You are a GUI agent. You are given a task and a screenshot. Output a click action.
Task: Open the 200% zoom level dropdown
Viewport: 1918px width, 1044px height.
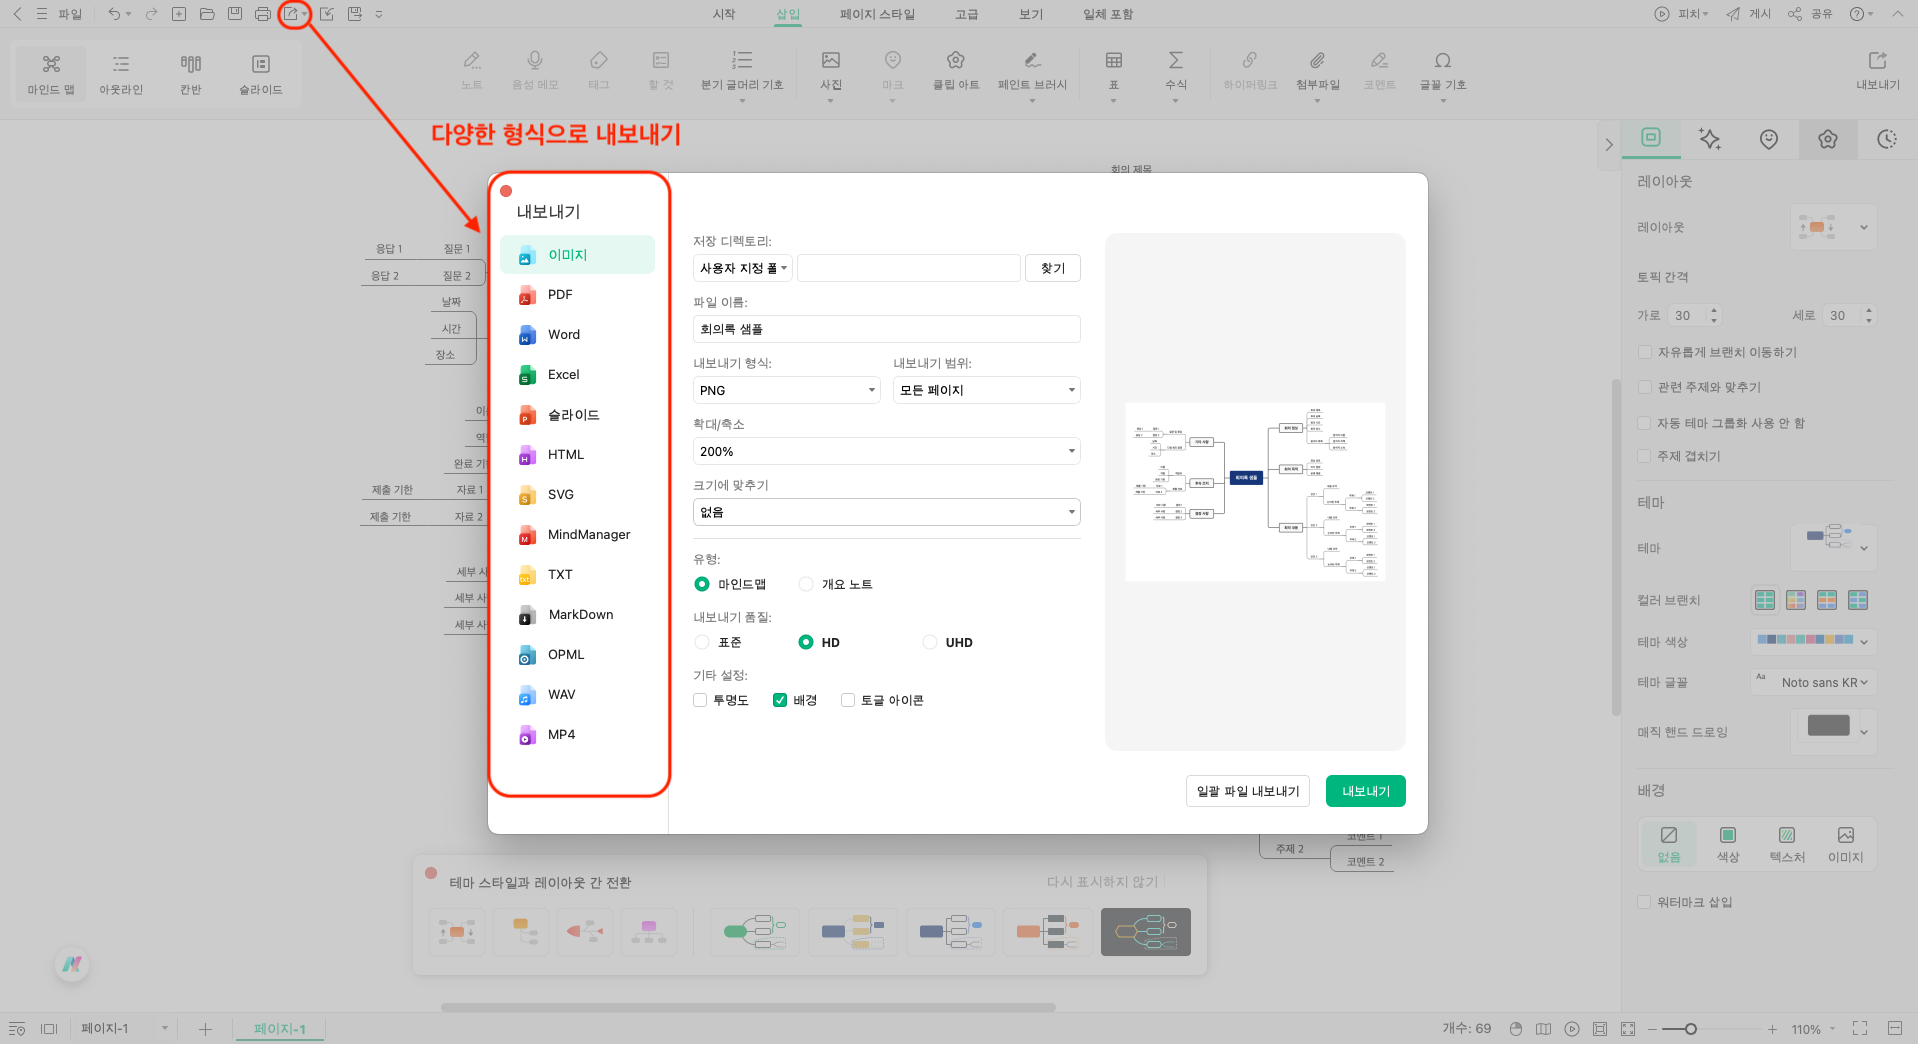point(885,451)
